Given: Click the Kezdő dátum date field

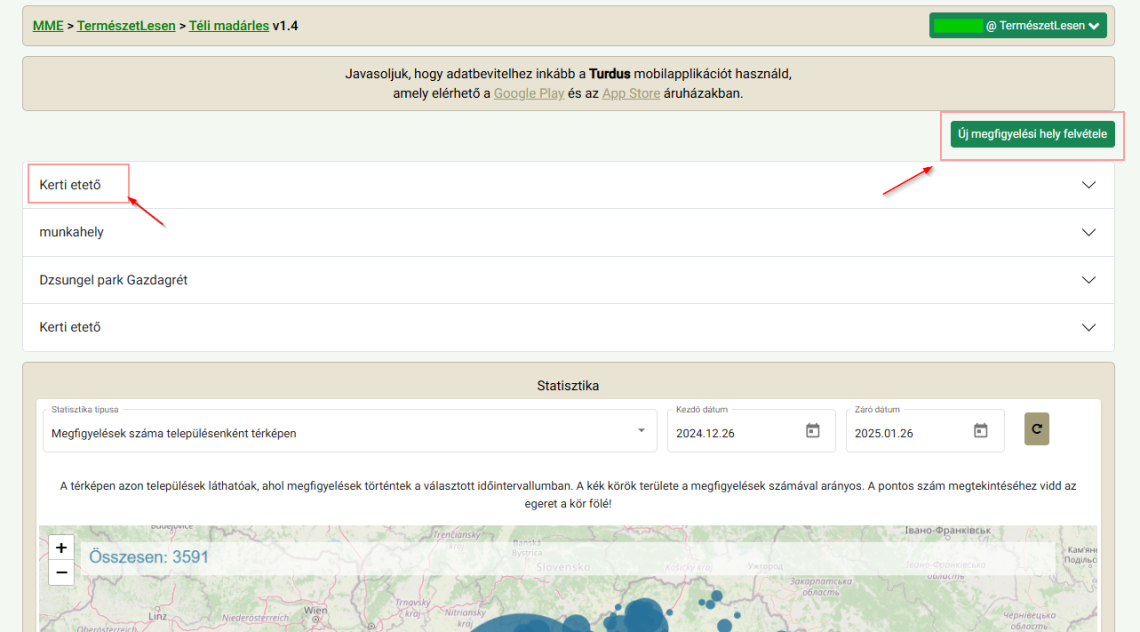Looking at the screenshot, I should [x=751, y=431].
